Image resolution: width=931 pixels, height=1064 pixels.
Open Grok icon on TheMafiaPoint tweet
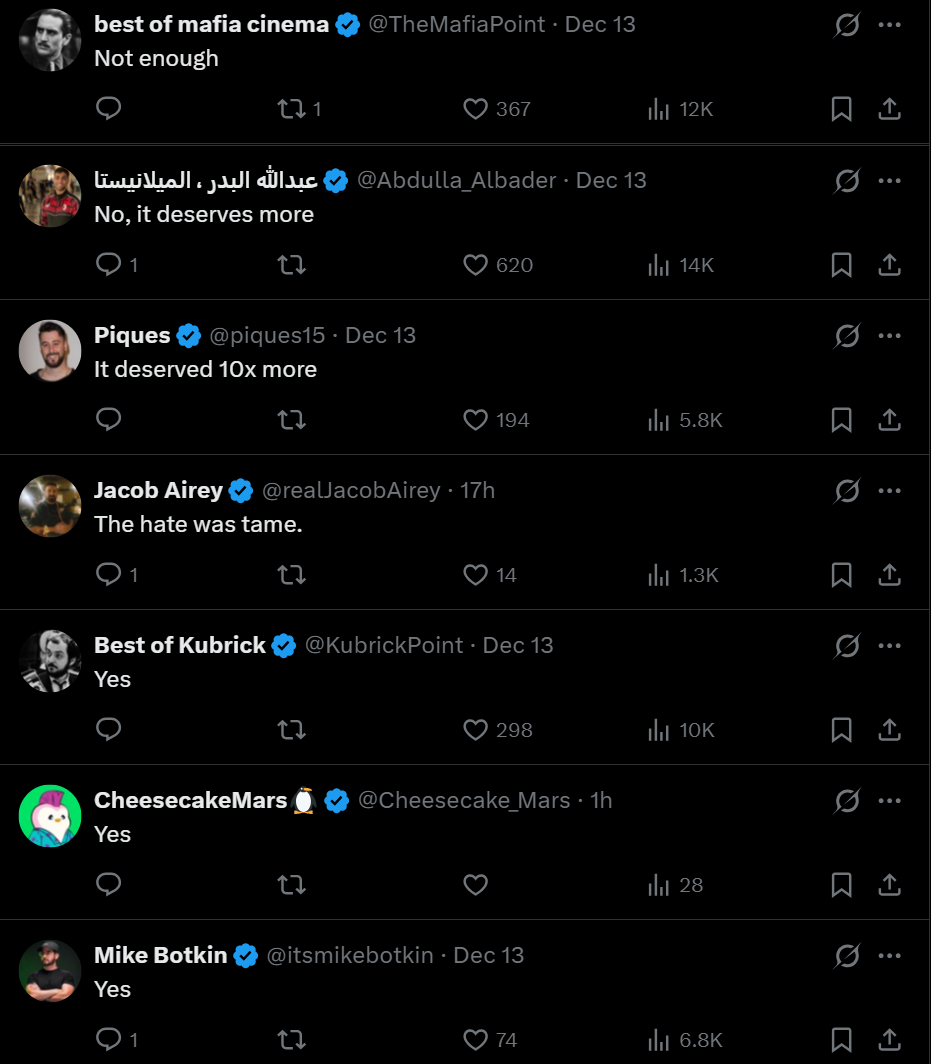(x=847, y=25)
